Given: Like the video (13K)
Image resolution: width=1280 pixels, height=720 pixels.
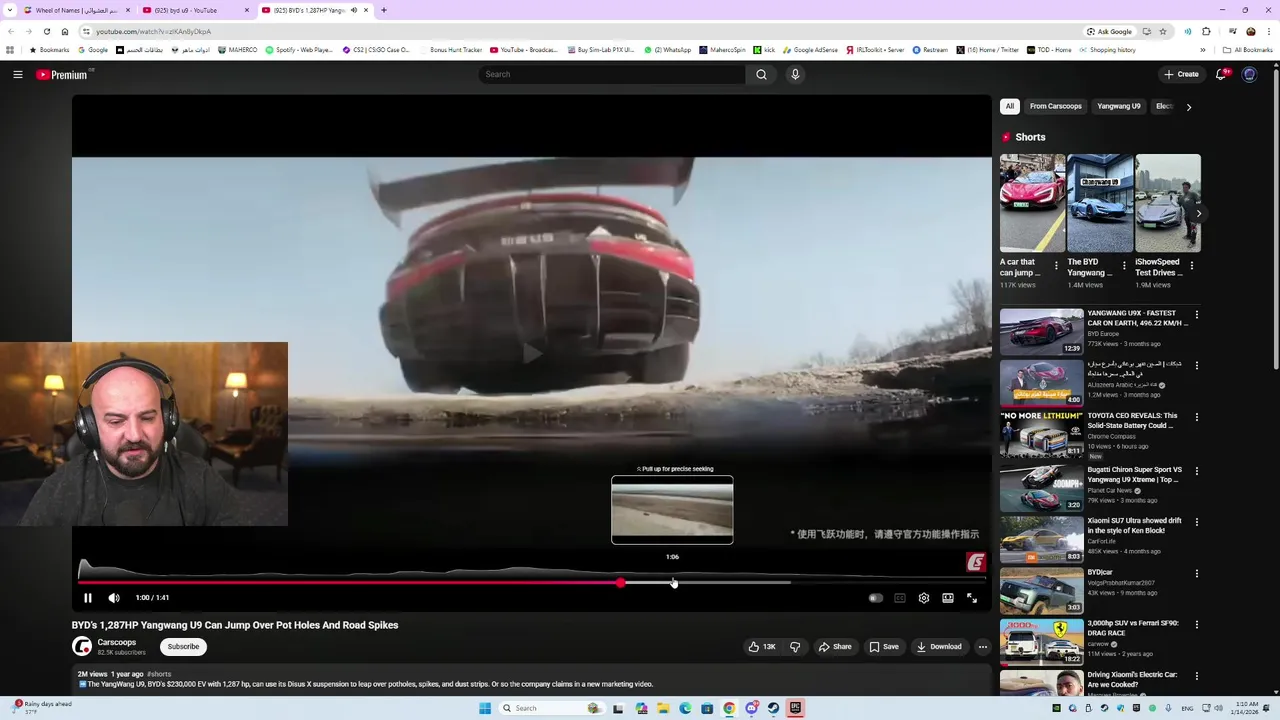Looking at the screenshot, I should pos(762,647).
